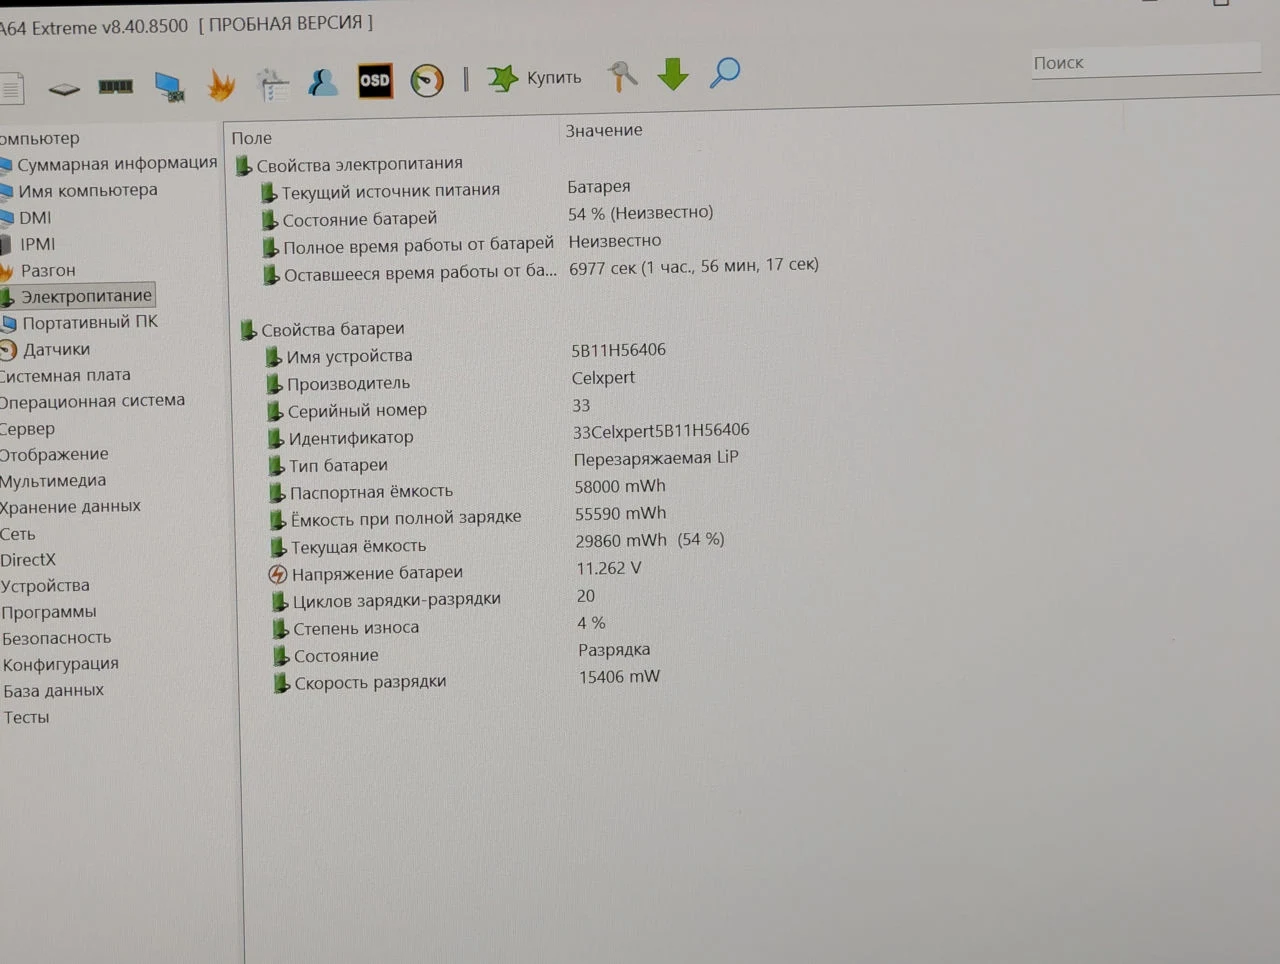Click the monitor diagnostics toolbar icon

point(170,87)
